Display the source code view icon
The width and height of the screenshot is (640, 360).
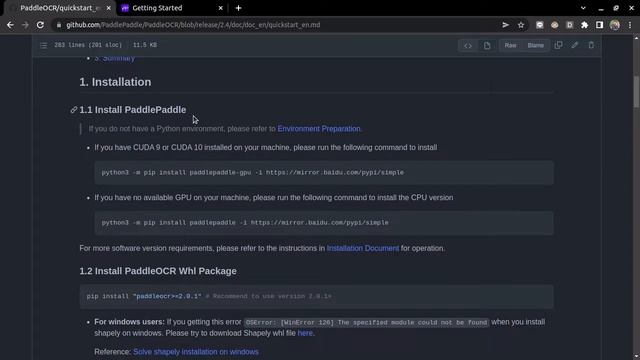(468, 45)
